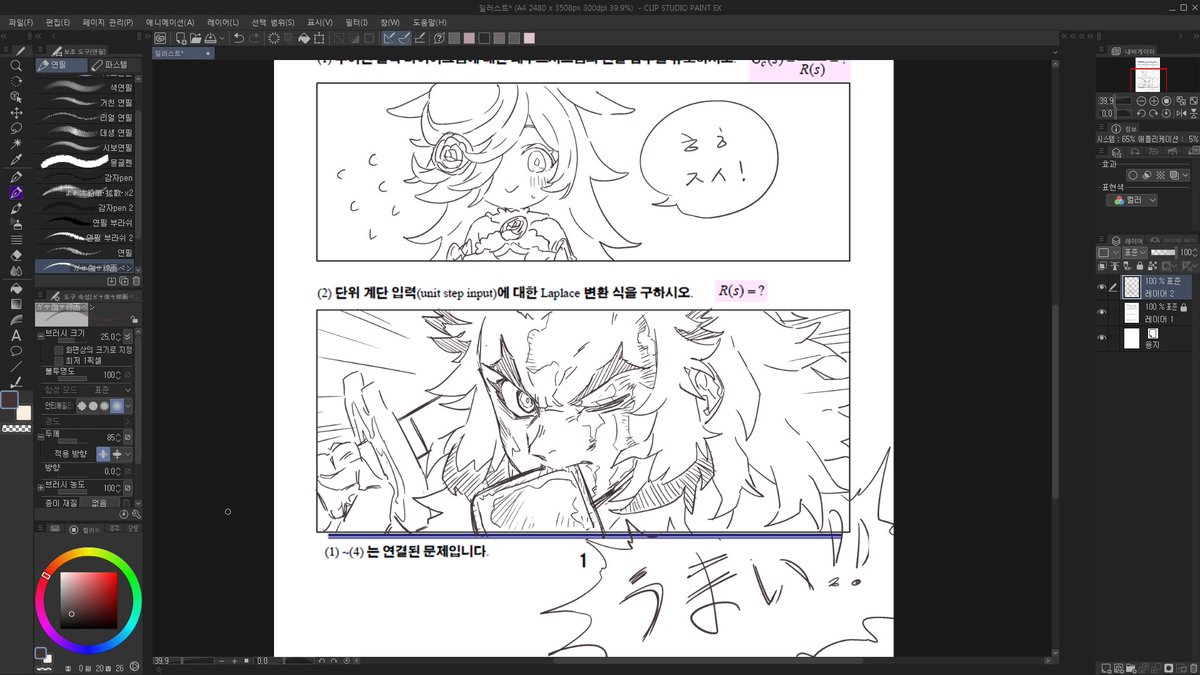Select the Text tool
The height and width of the screenshot is (675, 1200).
tap(16, 336)
